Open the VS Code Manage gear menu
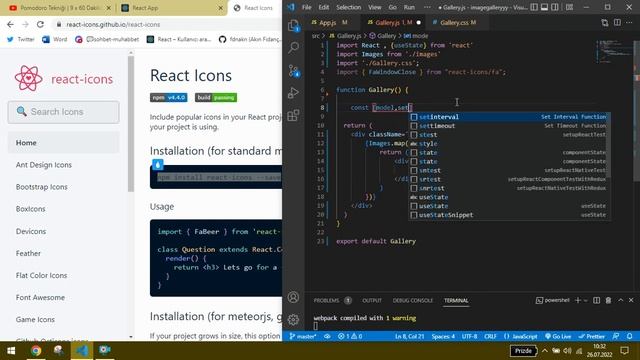The height and width of the screenshot is (360, 640). pos(293,320)
